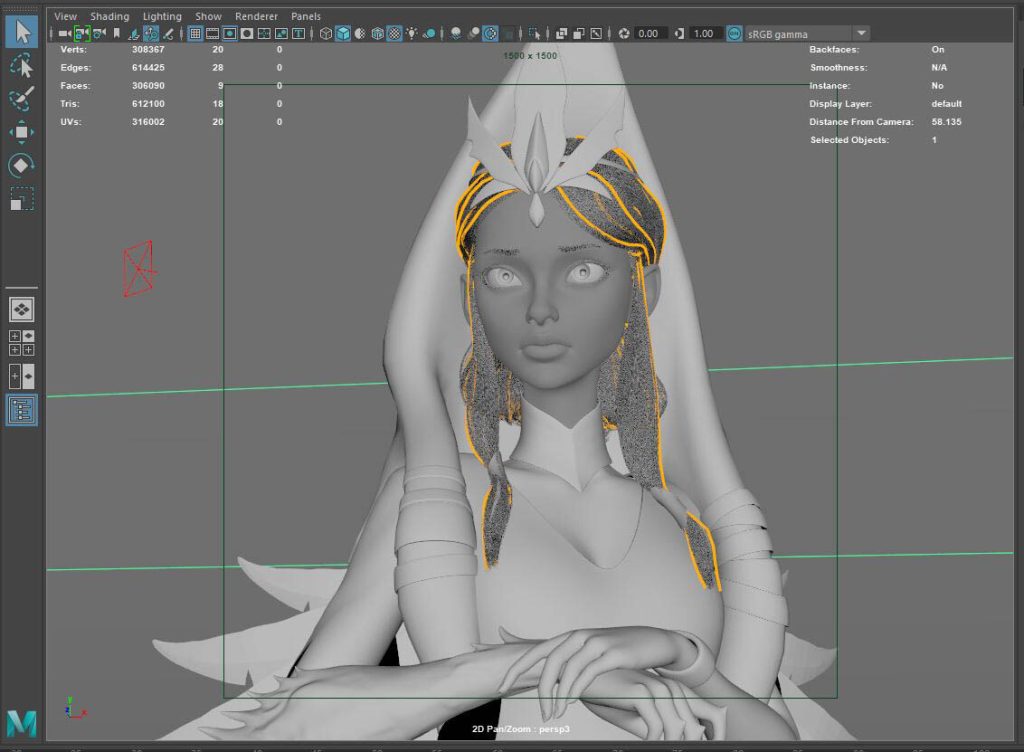Pick the Move tool
This screenshot has height=752, width=1024.
pos(22,132)
